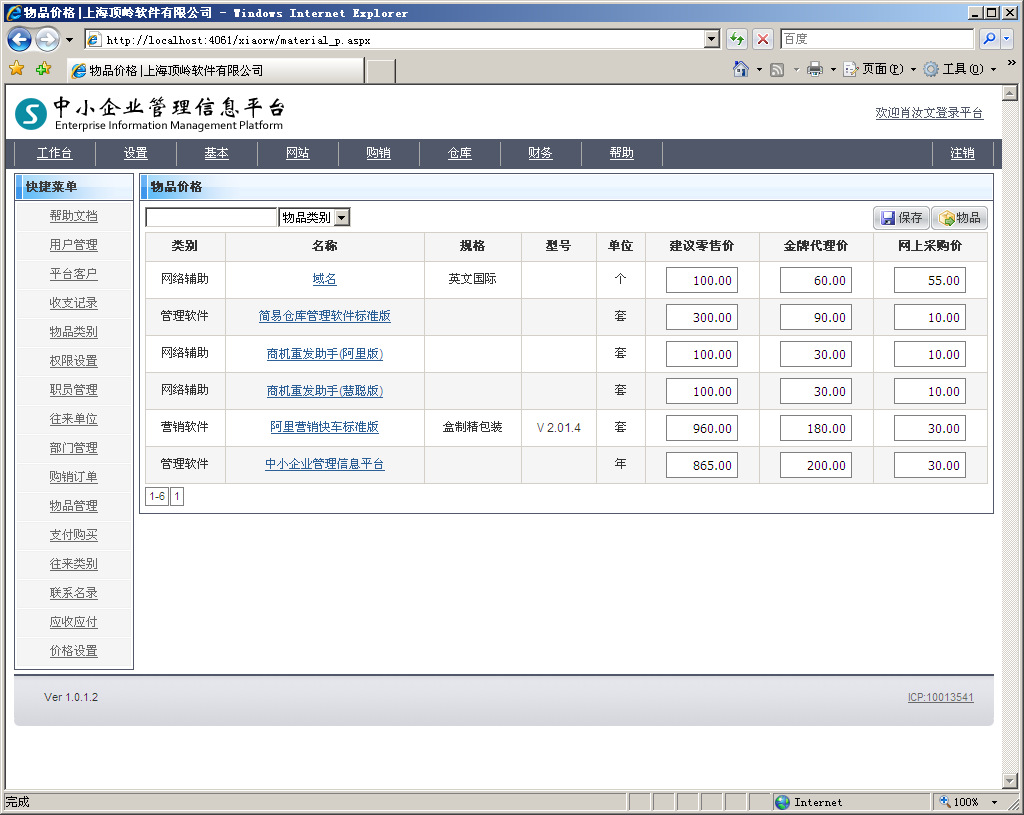1024x815 pixels.
Task: Open the 仓库 menu in navigation bar
Action: click(459, 153)
